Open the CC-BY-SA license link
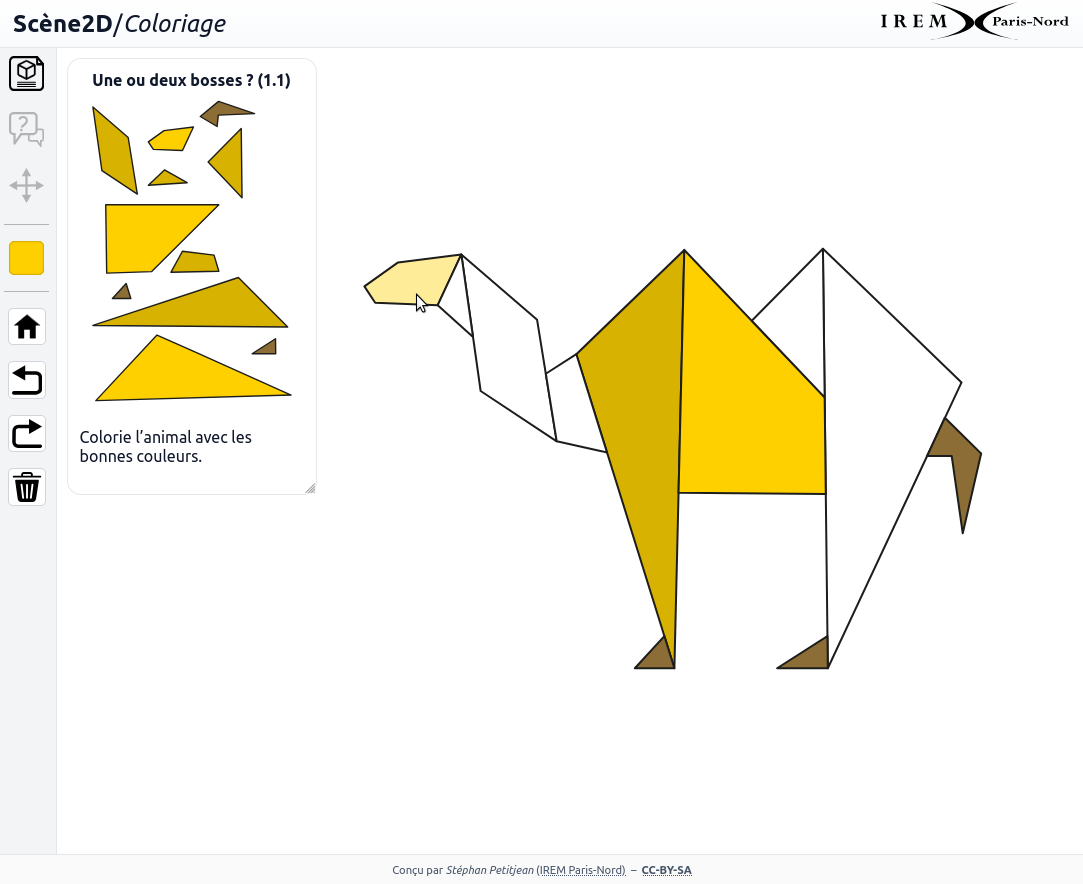Image resolution: width=1083 pixels, height=884 pixels. click(667, 870)
